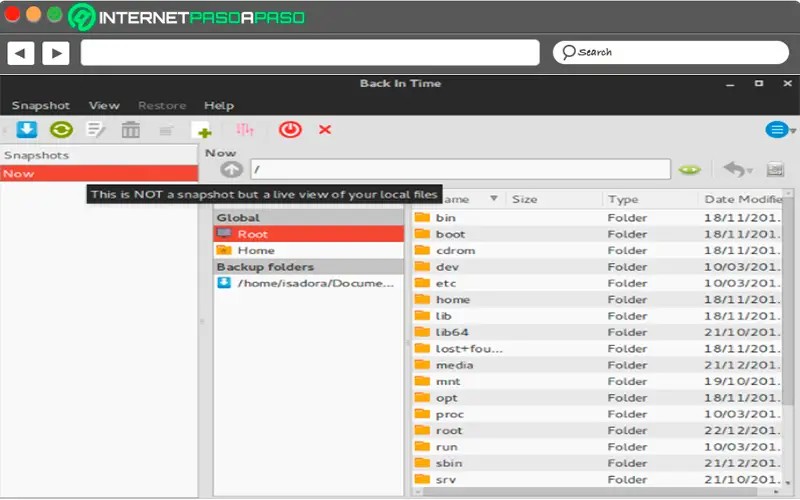Click the browser address bar

[310, 53]
